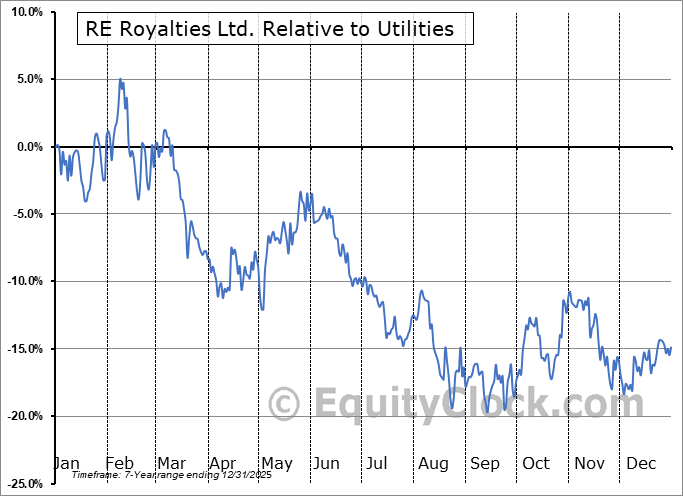Click the blue line's endpoint in late December
Screen dimensions: 683x496
click(x=671, y=347)
